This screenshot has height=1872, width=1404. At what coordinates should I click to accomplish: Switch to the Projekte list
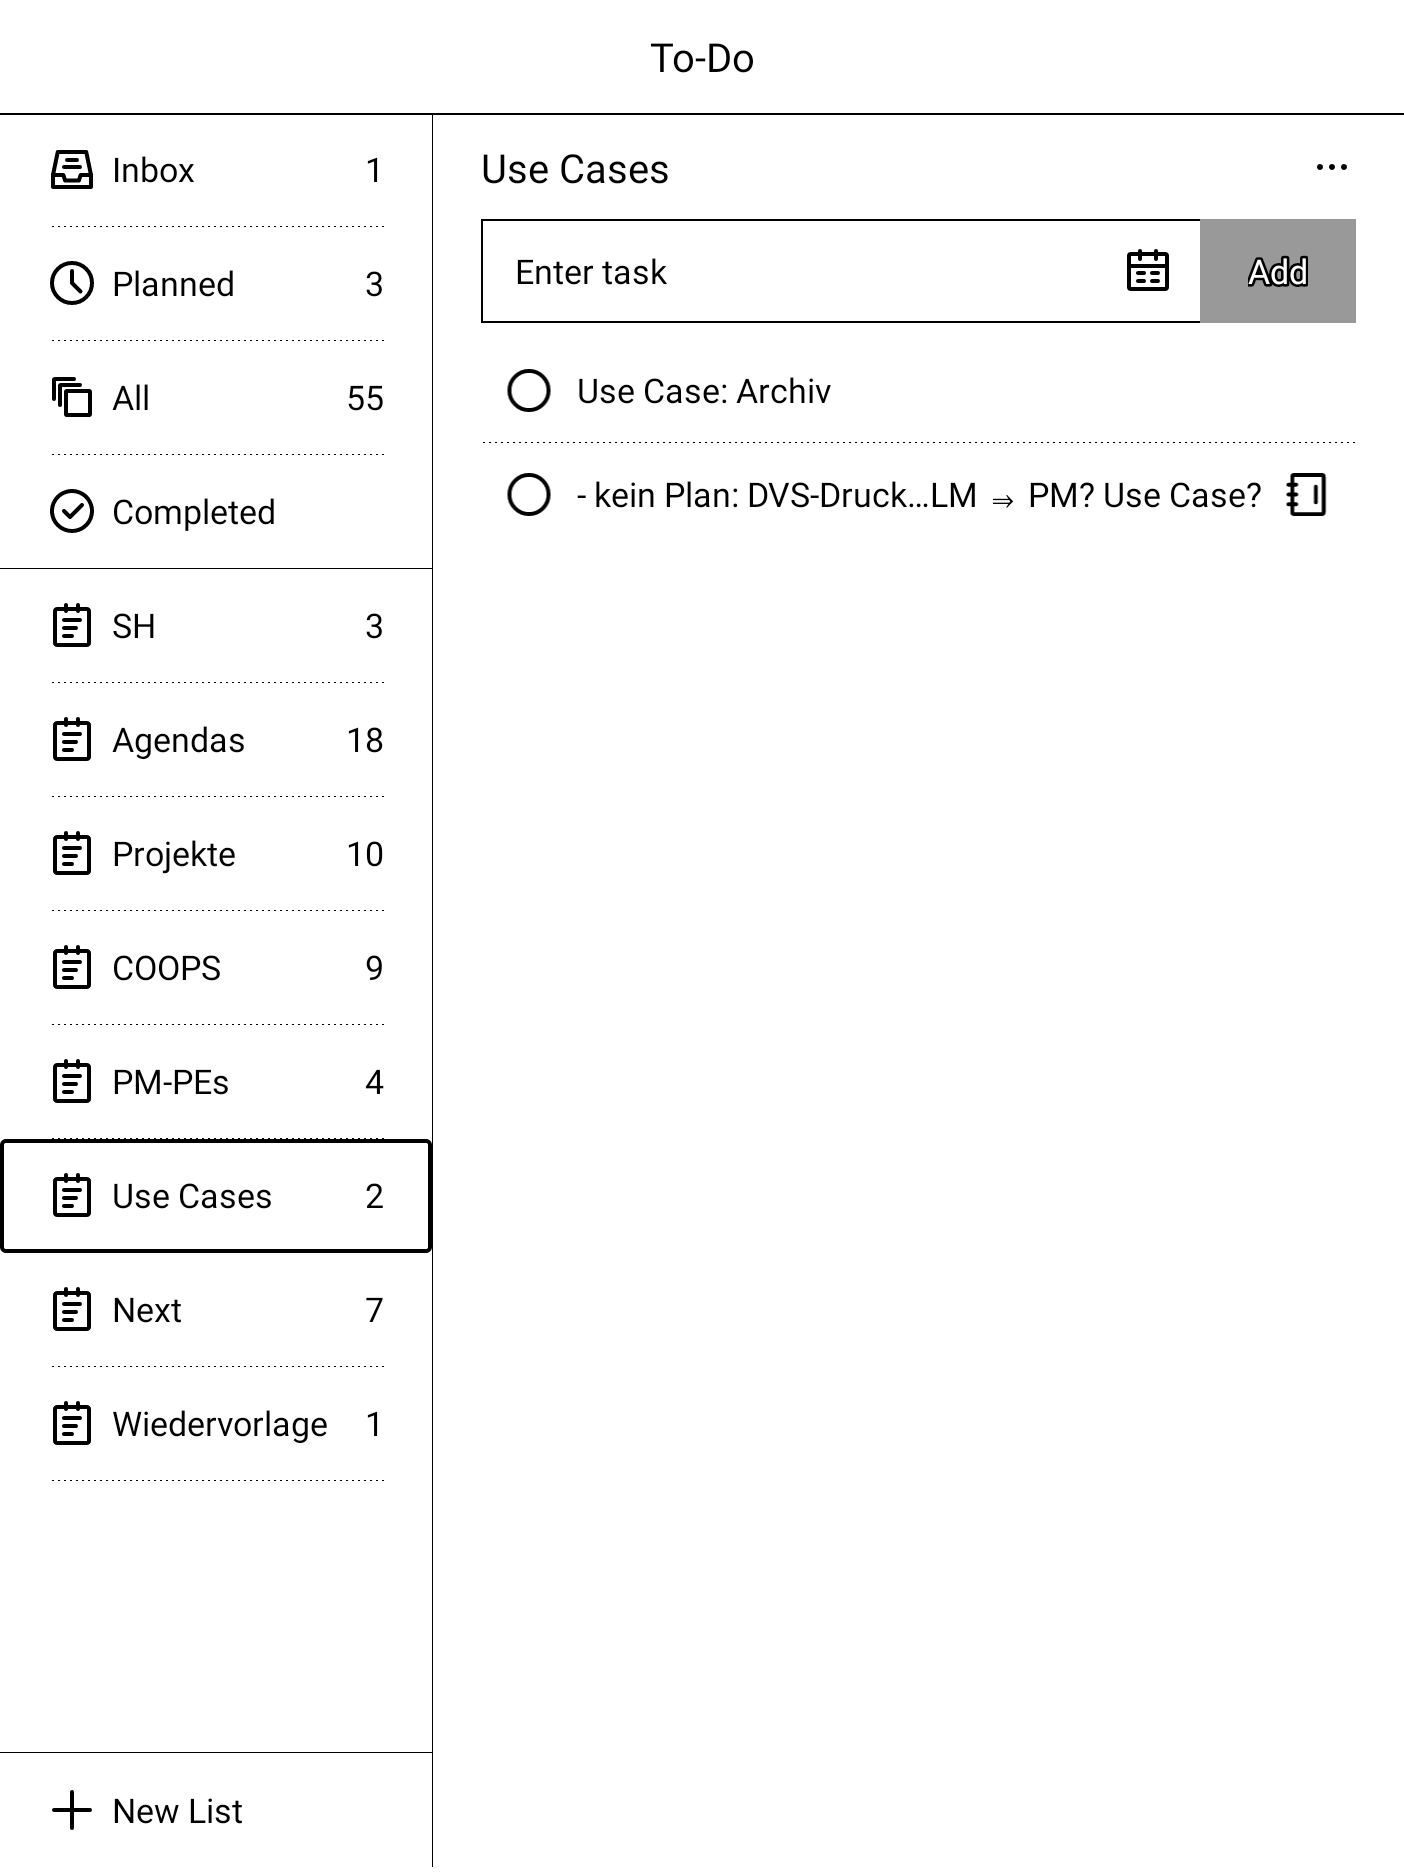(217, 854)
